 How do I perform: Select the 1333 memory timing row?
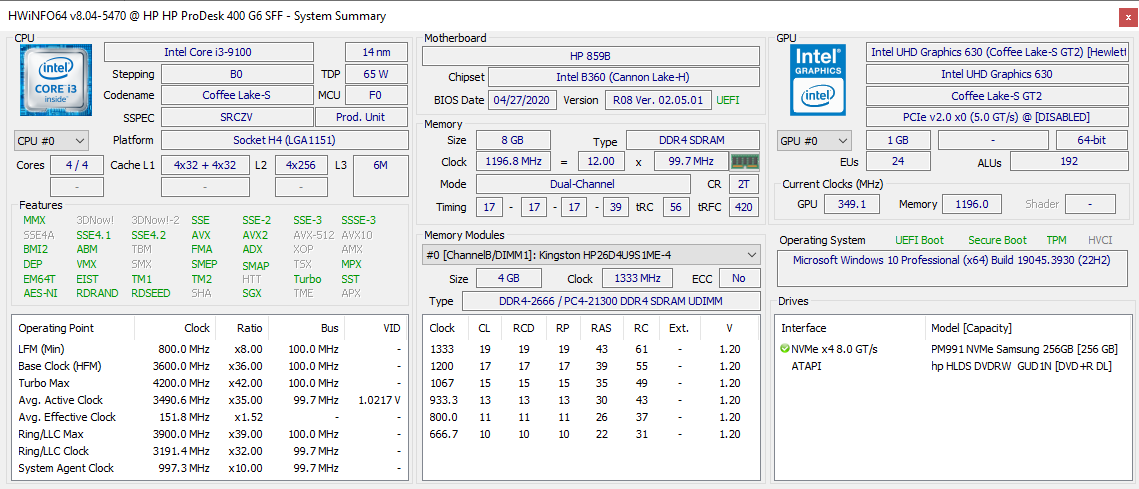click(591, 349)
